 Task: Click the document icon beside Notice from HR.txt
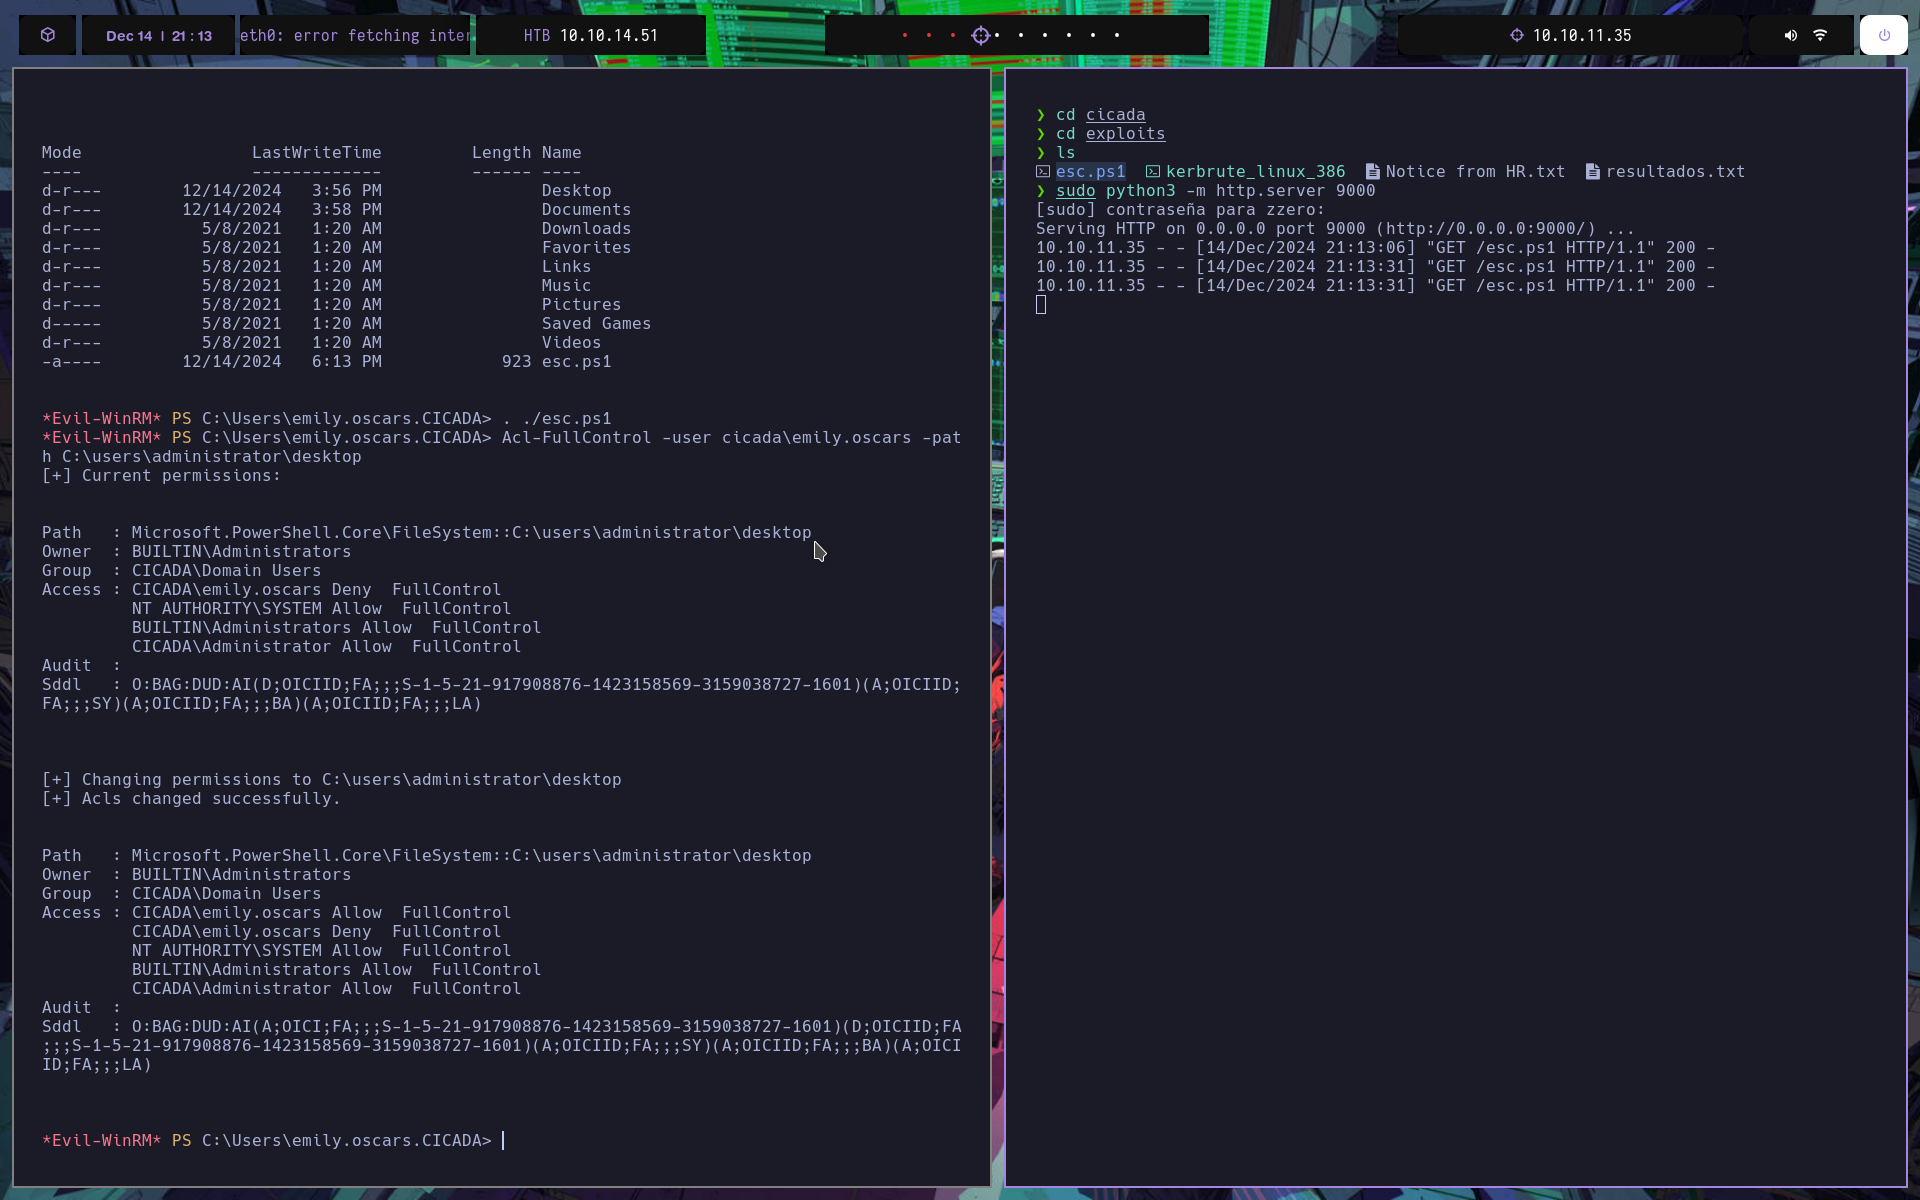(1373, 172)
